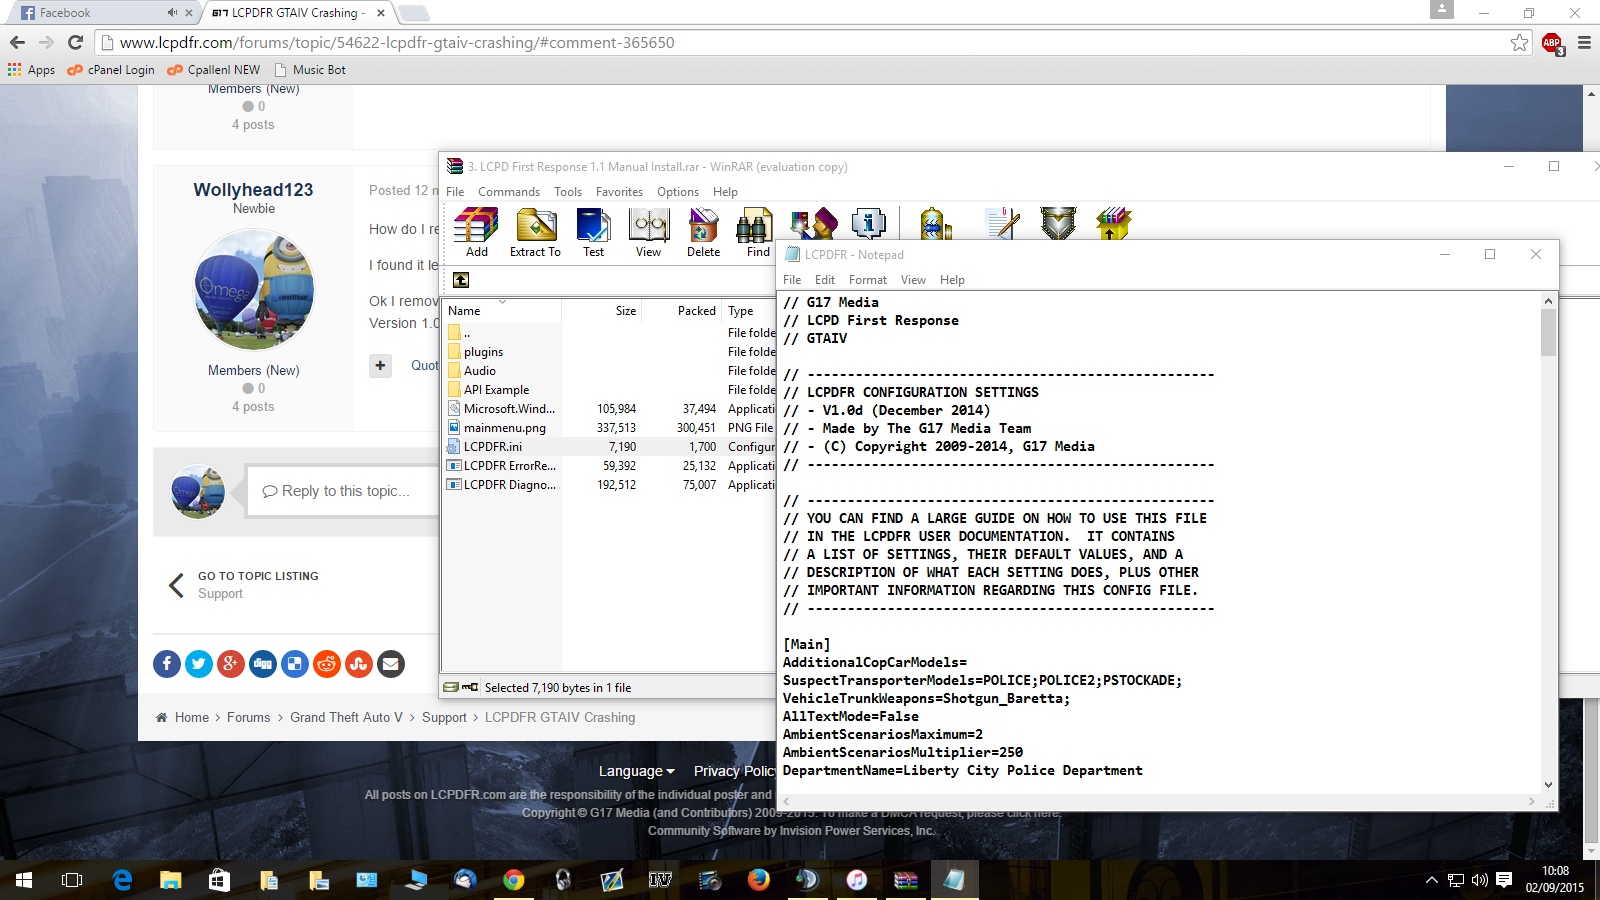Click the Grand Theft Auto V breadcrumb
Image resolution: width=1600 pixels, height=900 pixels.
click(346, 718)
